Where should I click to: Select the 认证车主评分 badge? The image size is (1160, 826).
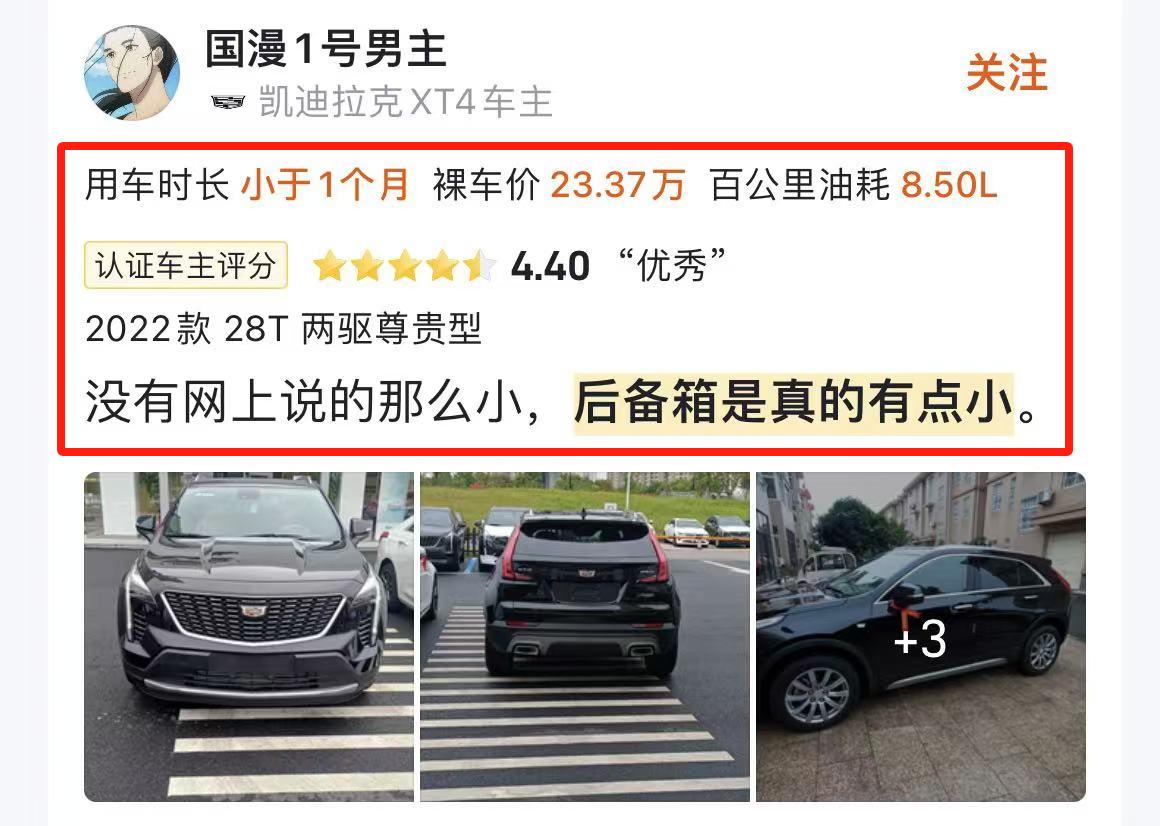[x=186, y=265]
